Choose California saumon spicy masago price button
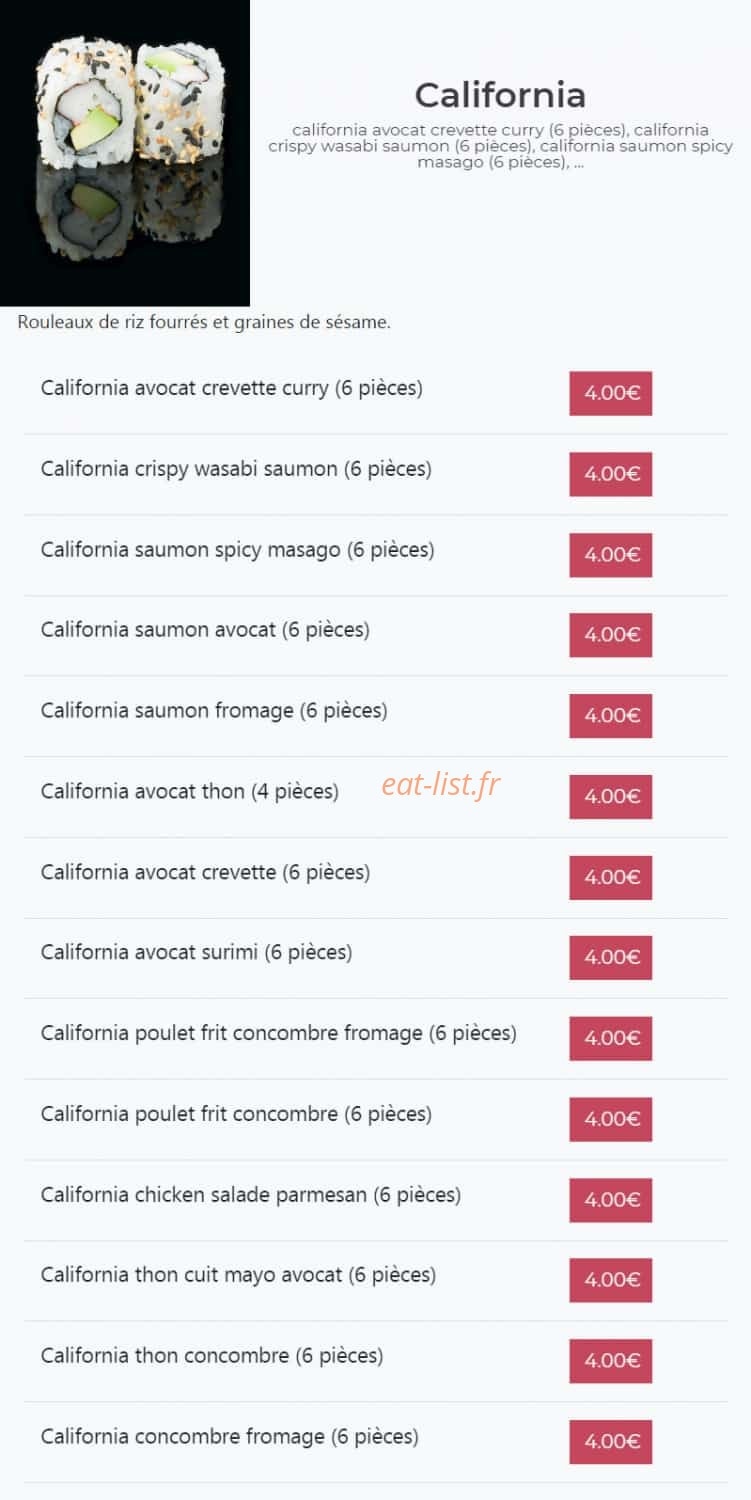 (x=611, y=555)
